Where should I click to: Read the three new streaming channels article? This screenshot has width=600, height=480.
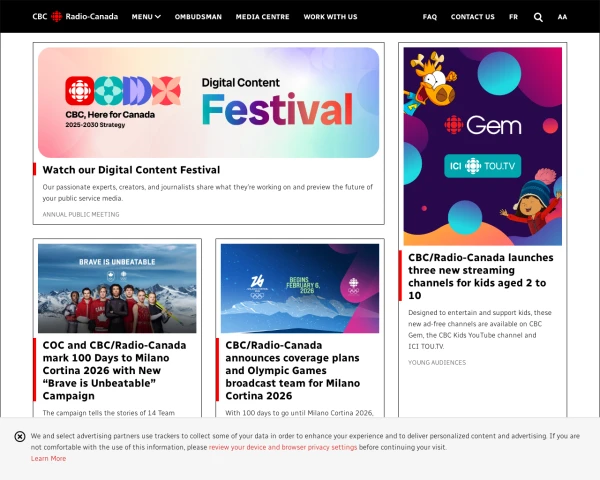(x=481, y=276)
